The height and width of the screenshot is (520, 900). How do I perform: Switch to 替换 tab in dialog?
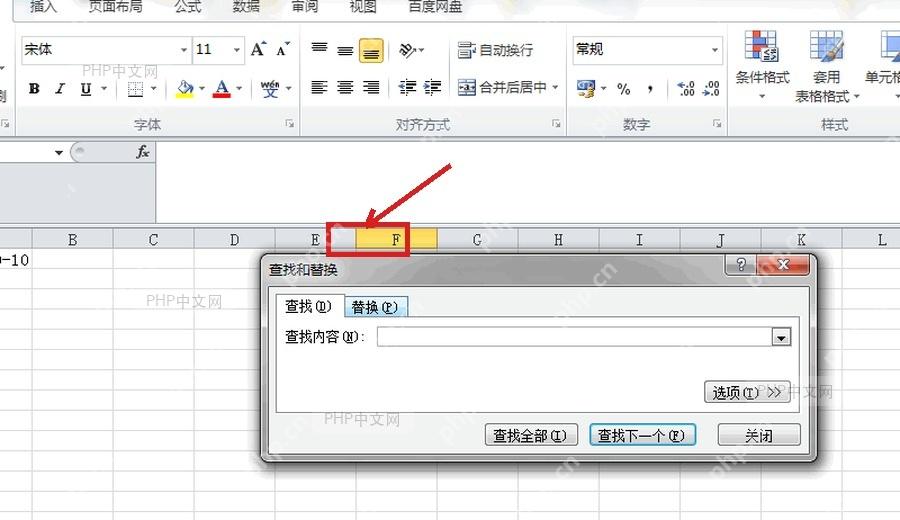[375, 308]
